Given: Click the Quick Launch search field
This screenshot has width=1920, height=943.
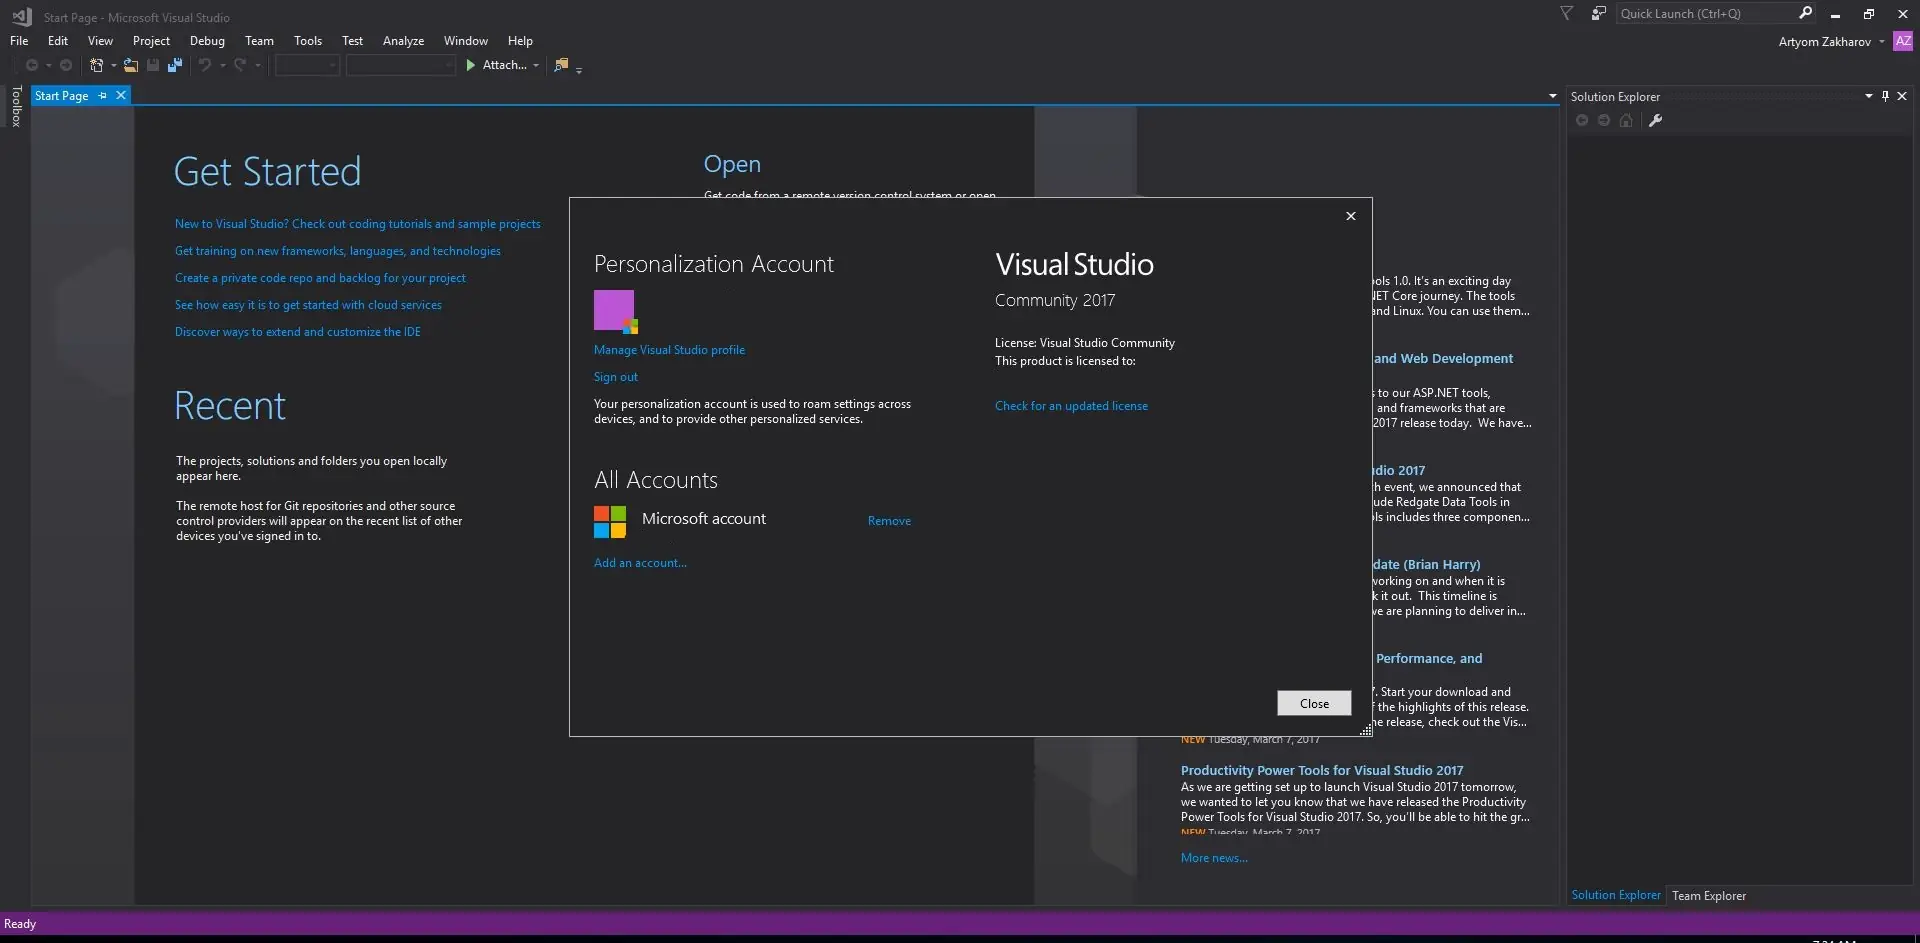Looking at the screenshot, I should 1705,13.
